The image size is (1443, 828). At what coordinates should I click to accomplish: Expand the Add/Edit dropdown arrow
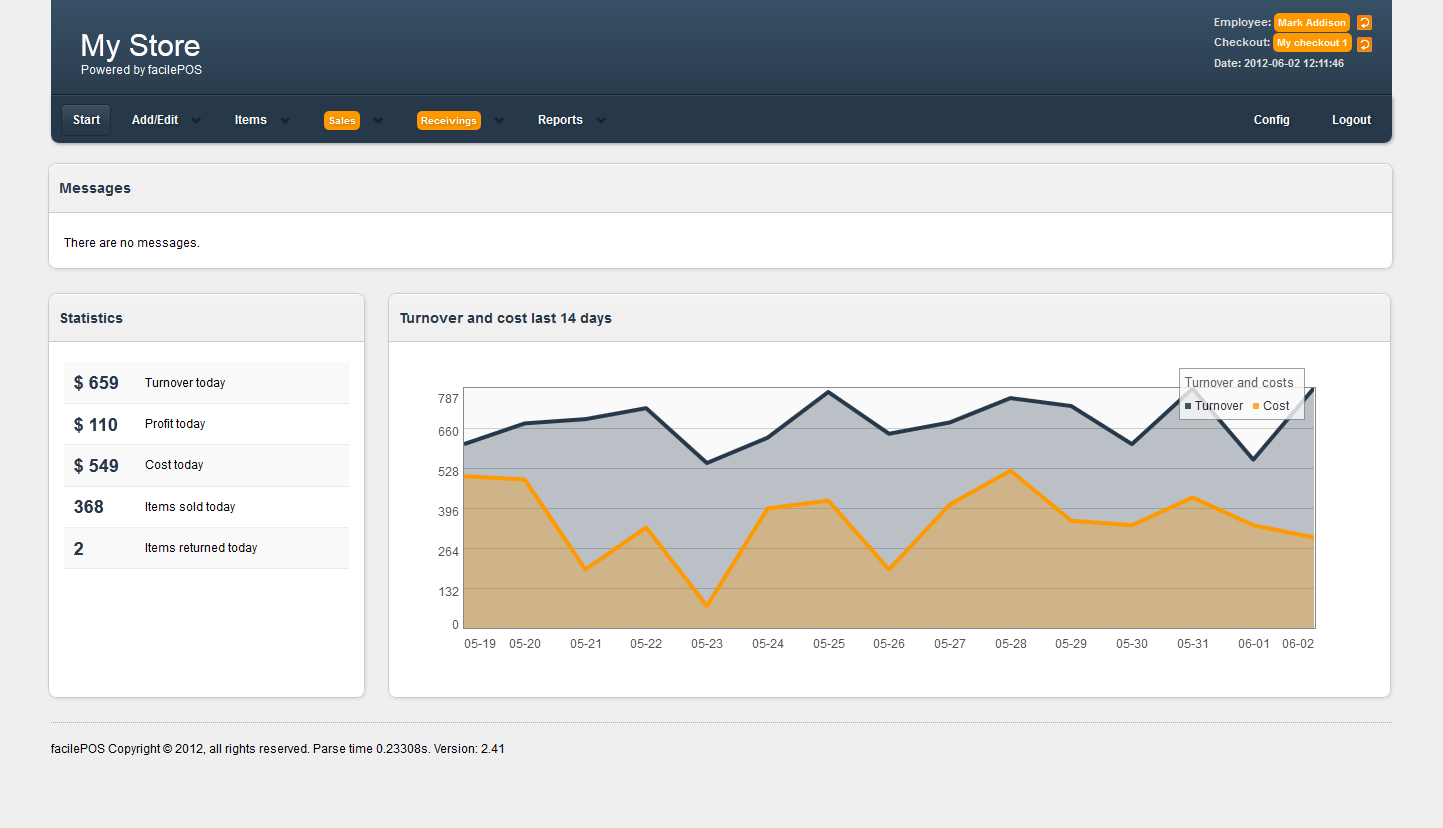coord(196,121)
